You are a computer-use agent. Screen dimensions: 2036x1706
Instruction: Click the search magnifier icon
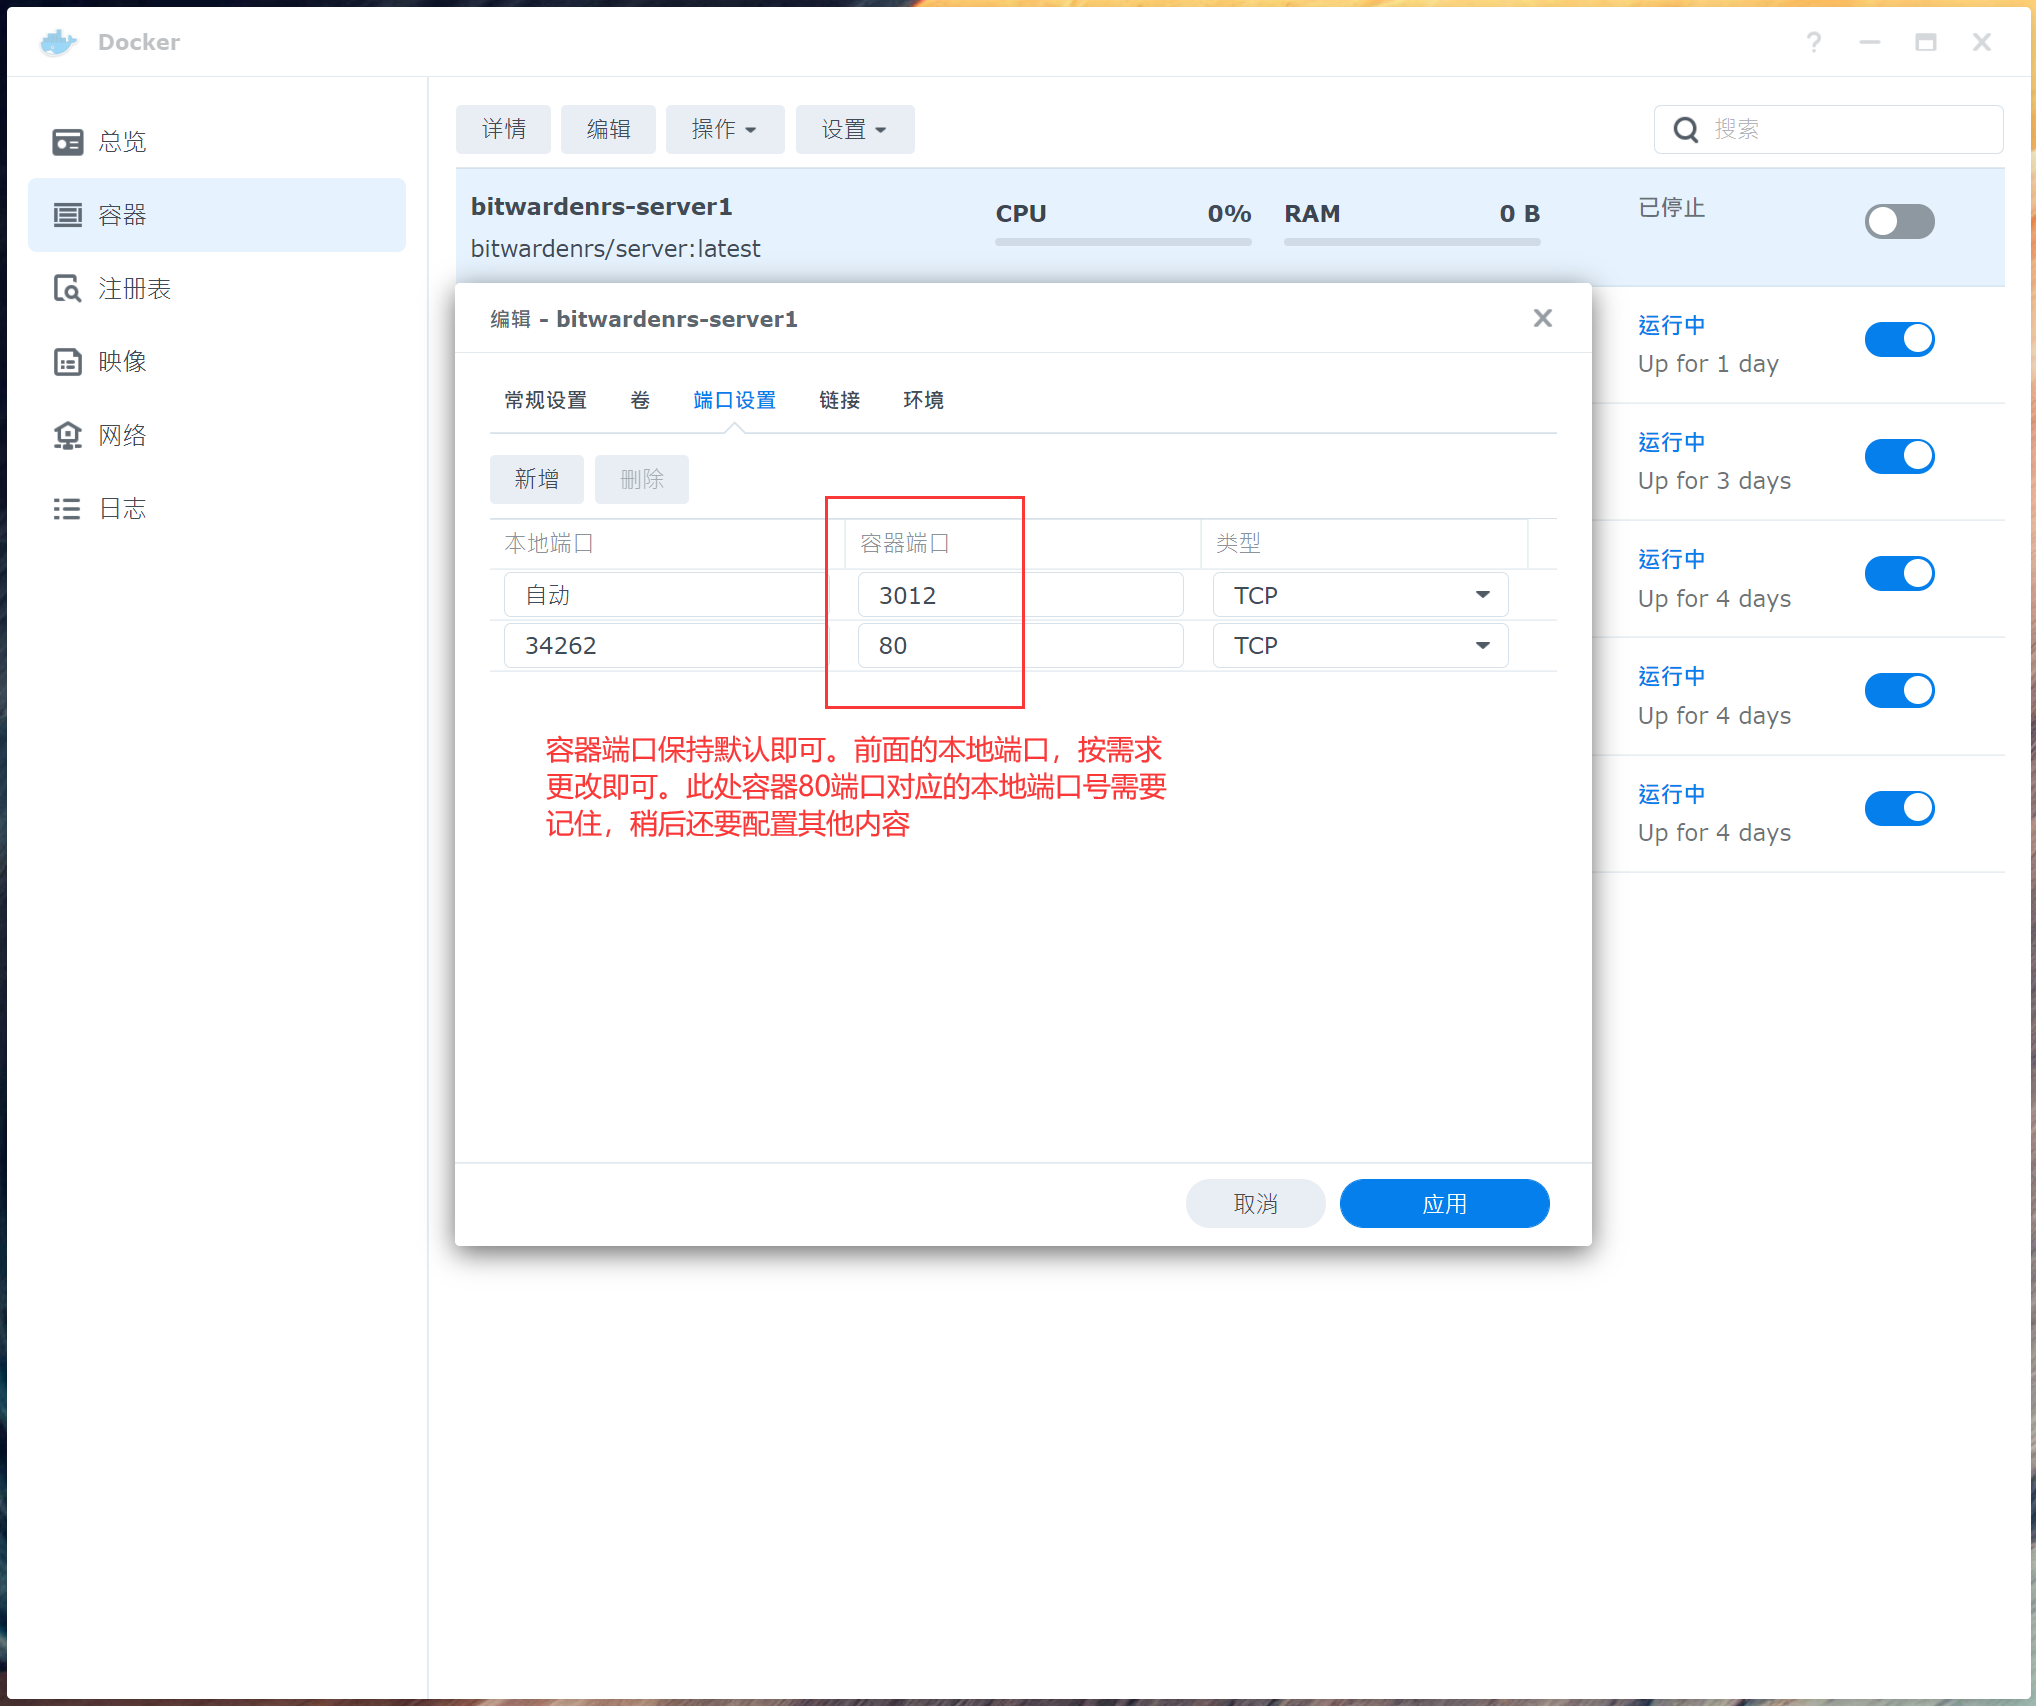coord(1686,130)
